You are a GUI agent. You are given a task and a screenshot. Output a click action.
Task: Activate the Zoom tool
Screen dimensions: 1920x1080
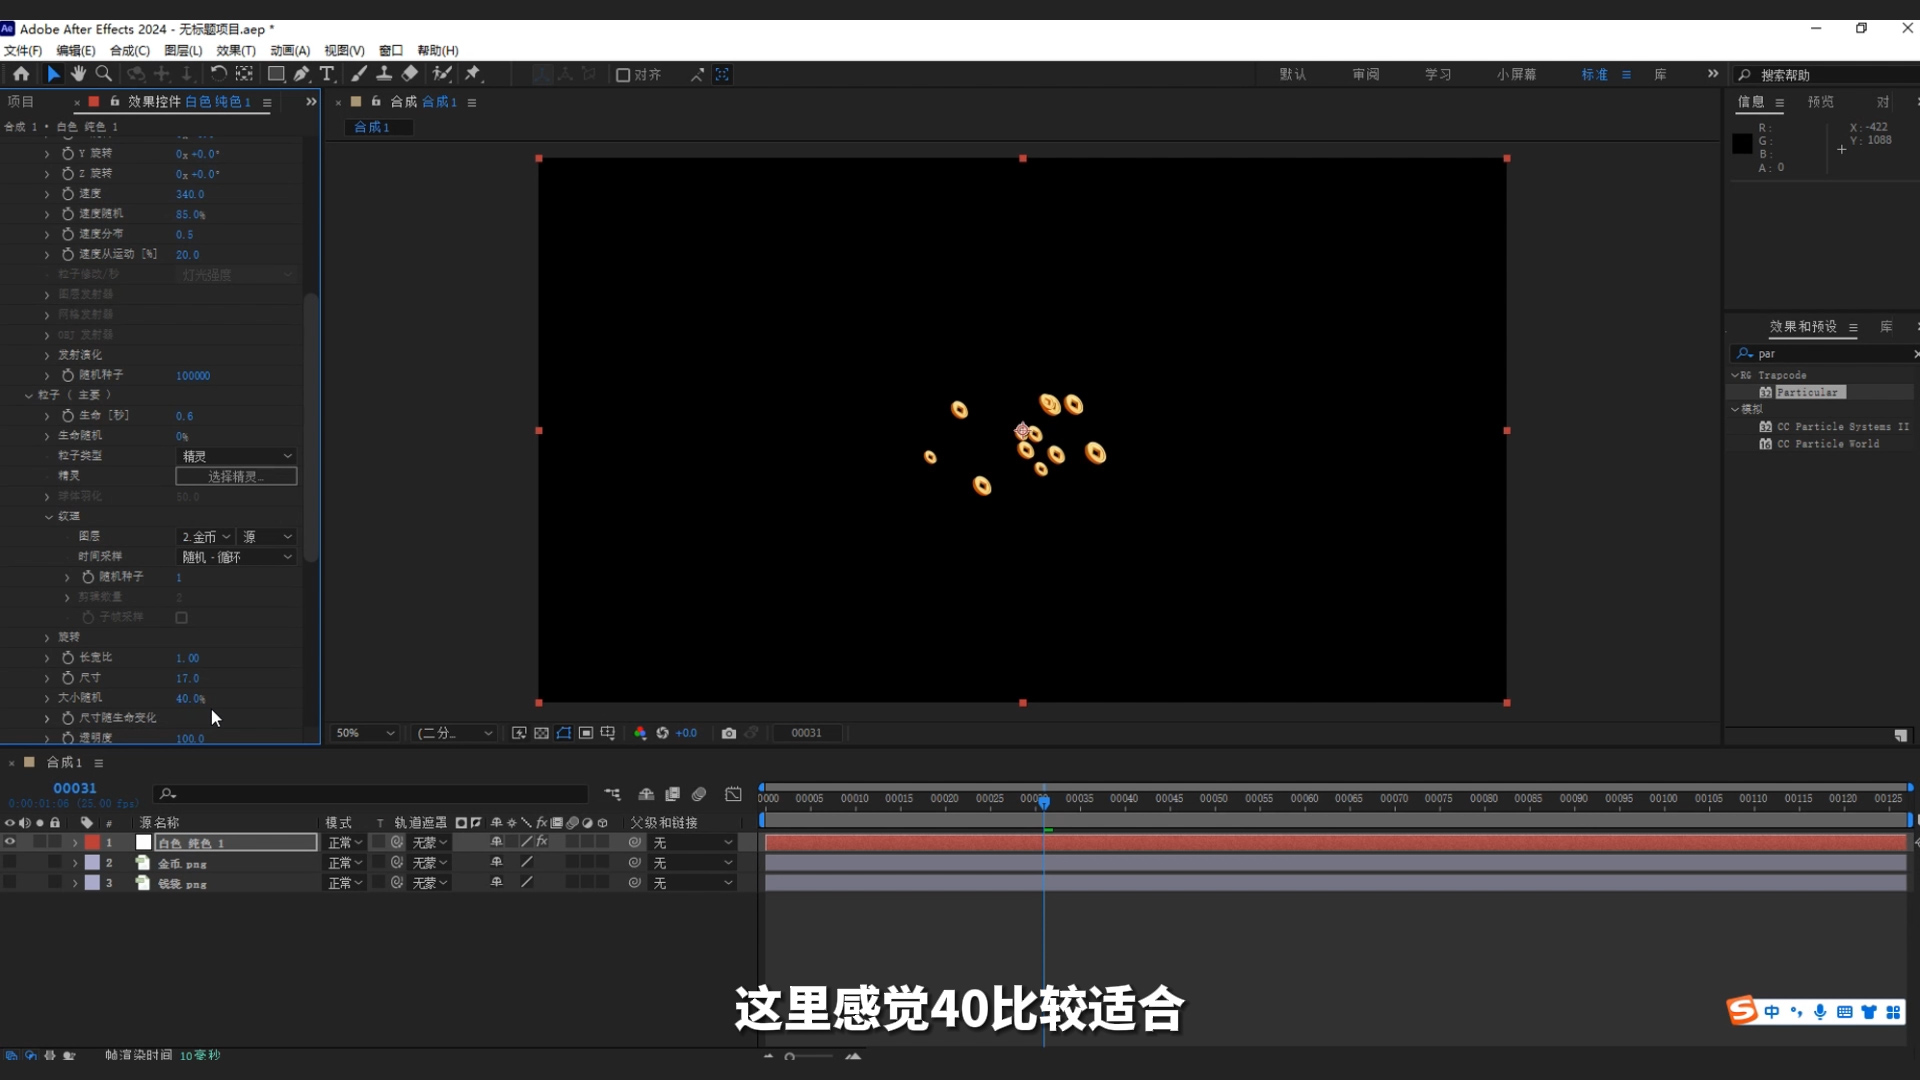[104, 73]
